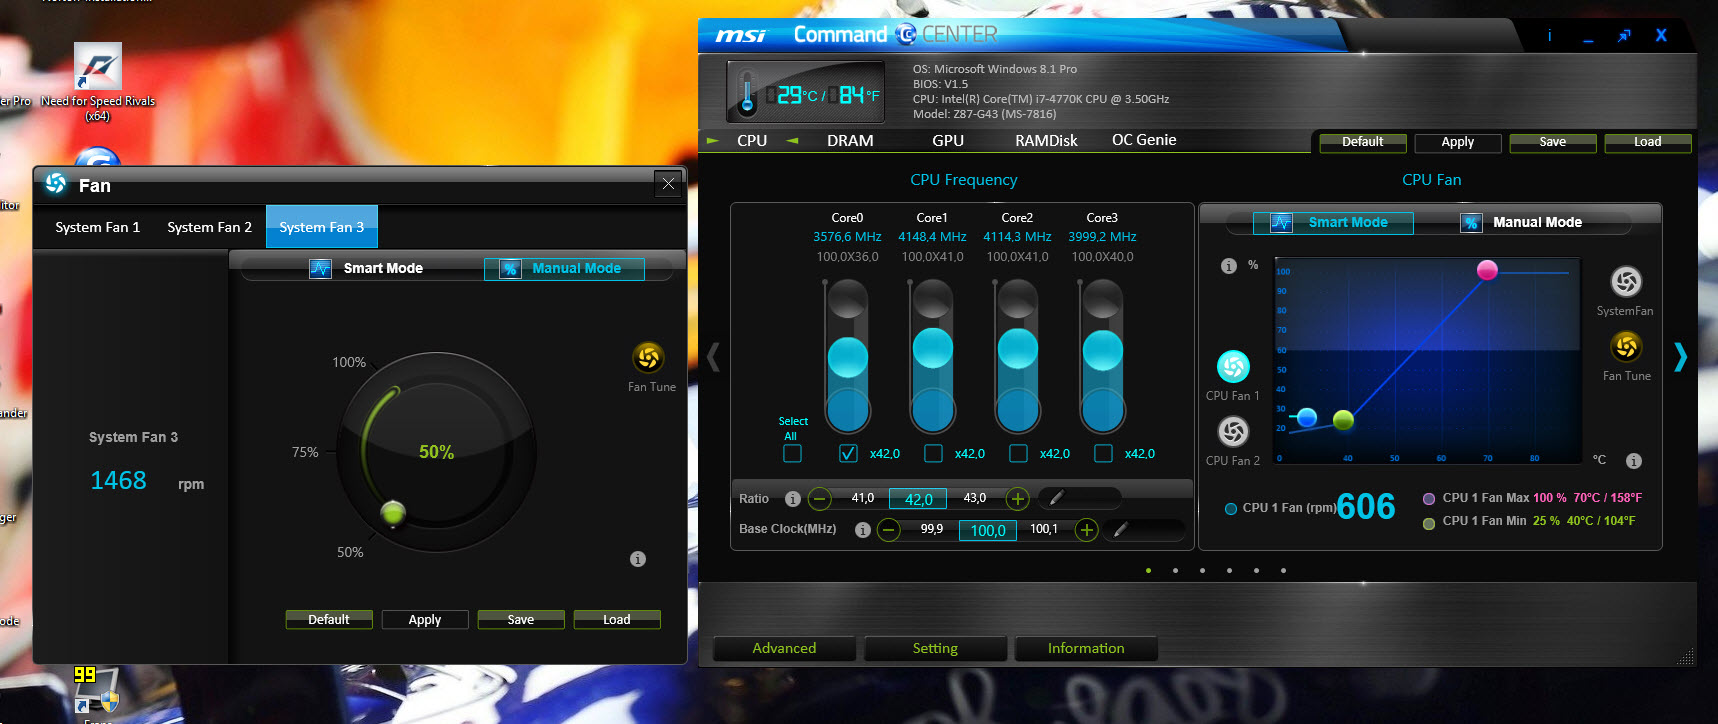
Task: Click Core3 frequency slider knob
Action: [x=1103, y=350]
